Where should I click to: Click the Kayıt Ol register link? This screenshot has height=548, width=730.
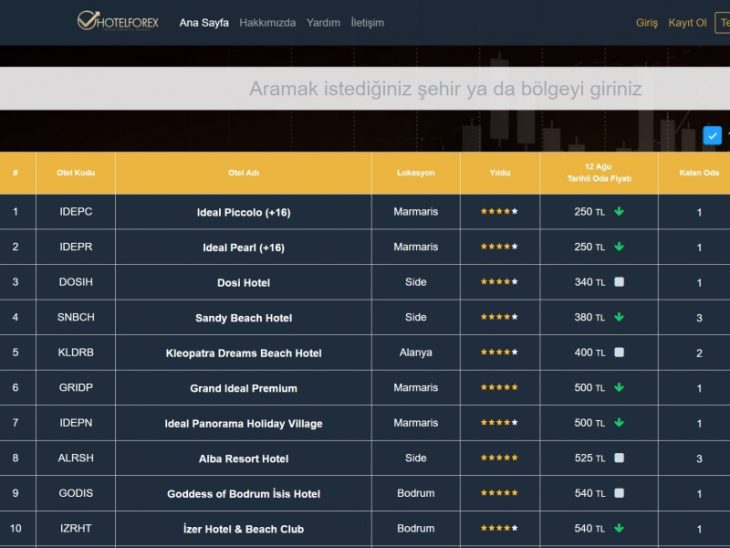[x=687, y=22]
